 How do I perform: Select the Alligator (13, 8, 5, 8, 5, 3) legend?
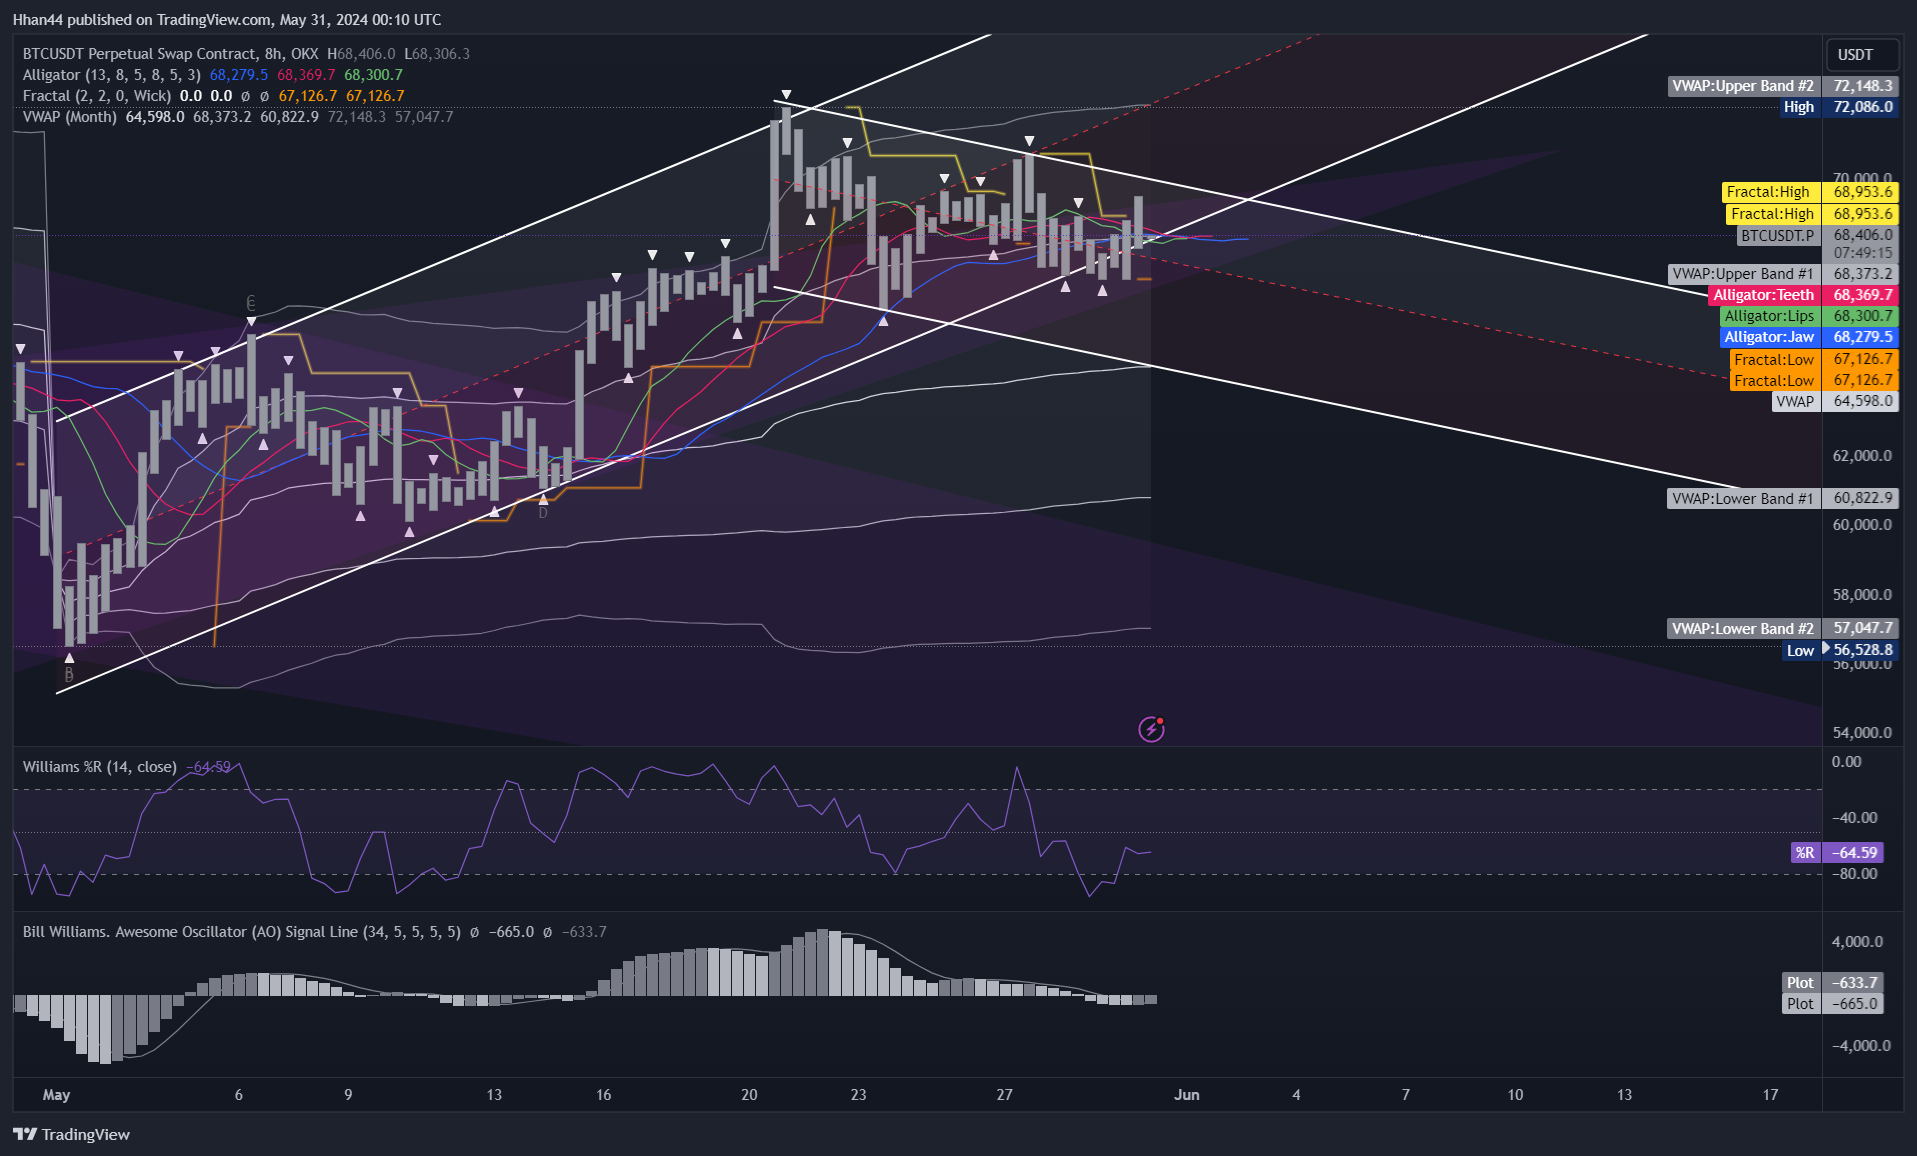click(111, 75)
